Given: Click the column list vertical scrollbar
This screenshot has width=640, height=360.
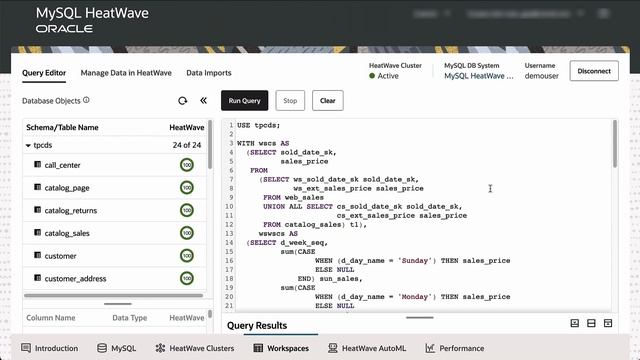Looking at the screenshot, I should (x=210, y=314).
